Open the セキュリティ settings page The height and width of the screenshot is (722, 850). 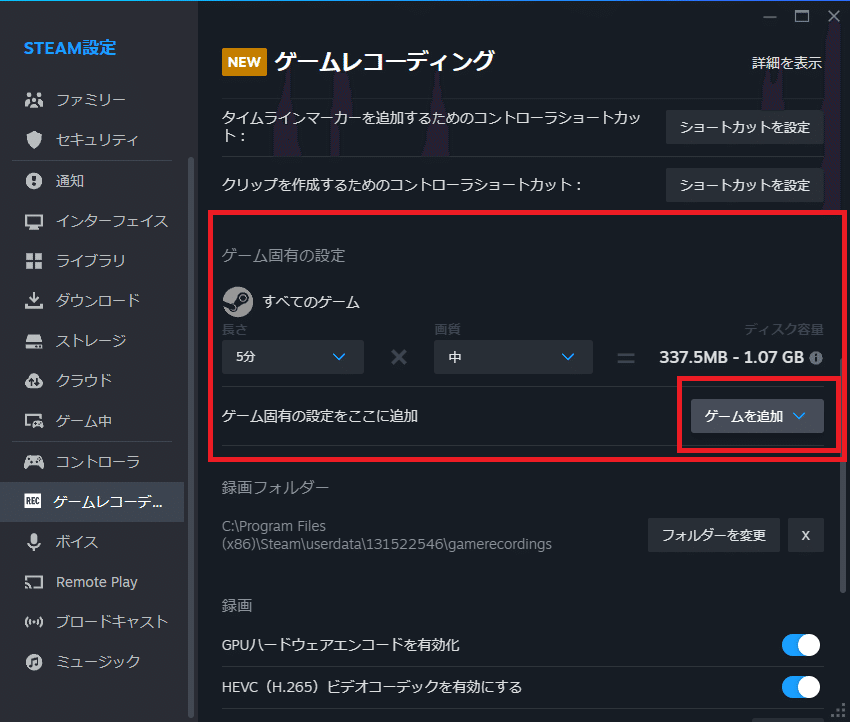pyautogui.click(x=92, y=140)
